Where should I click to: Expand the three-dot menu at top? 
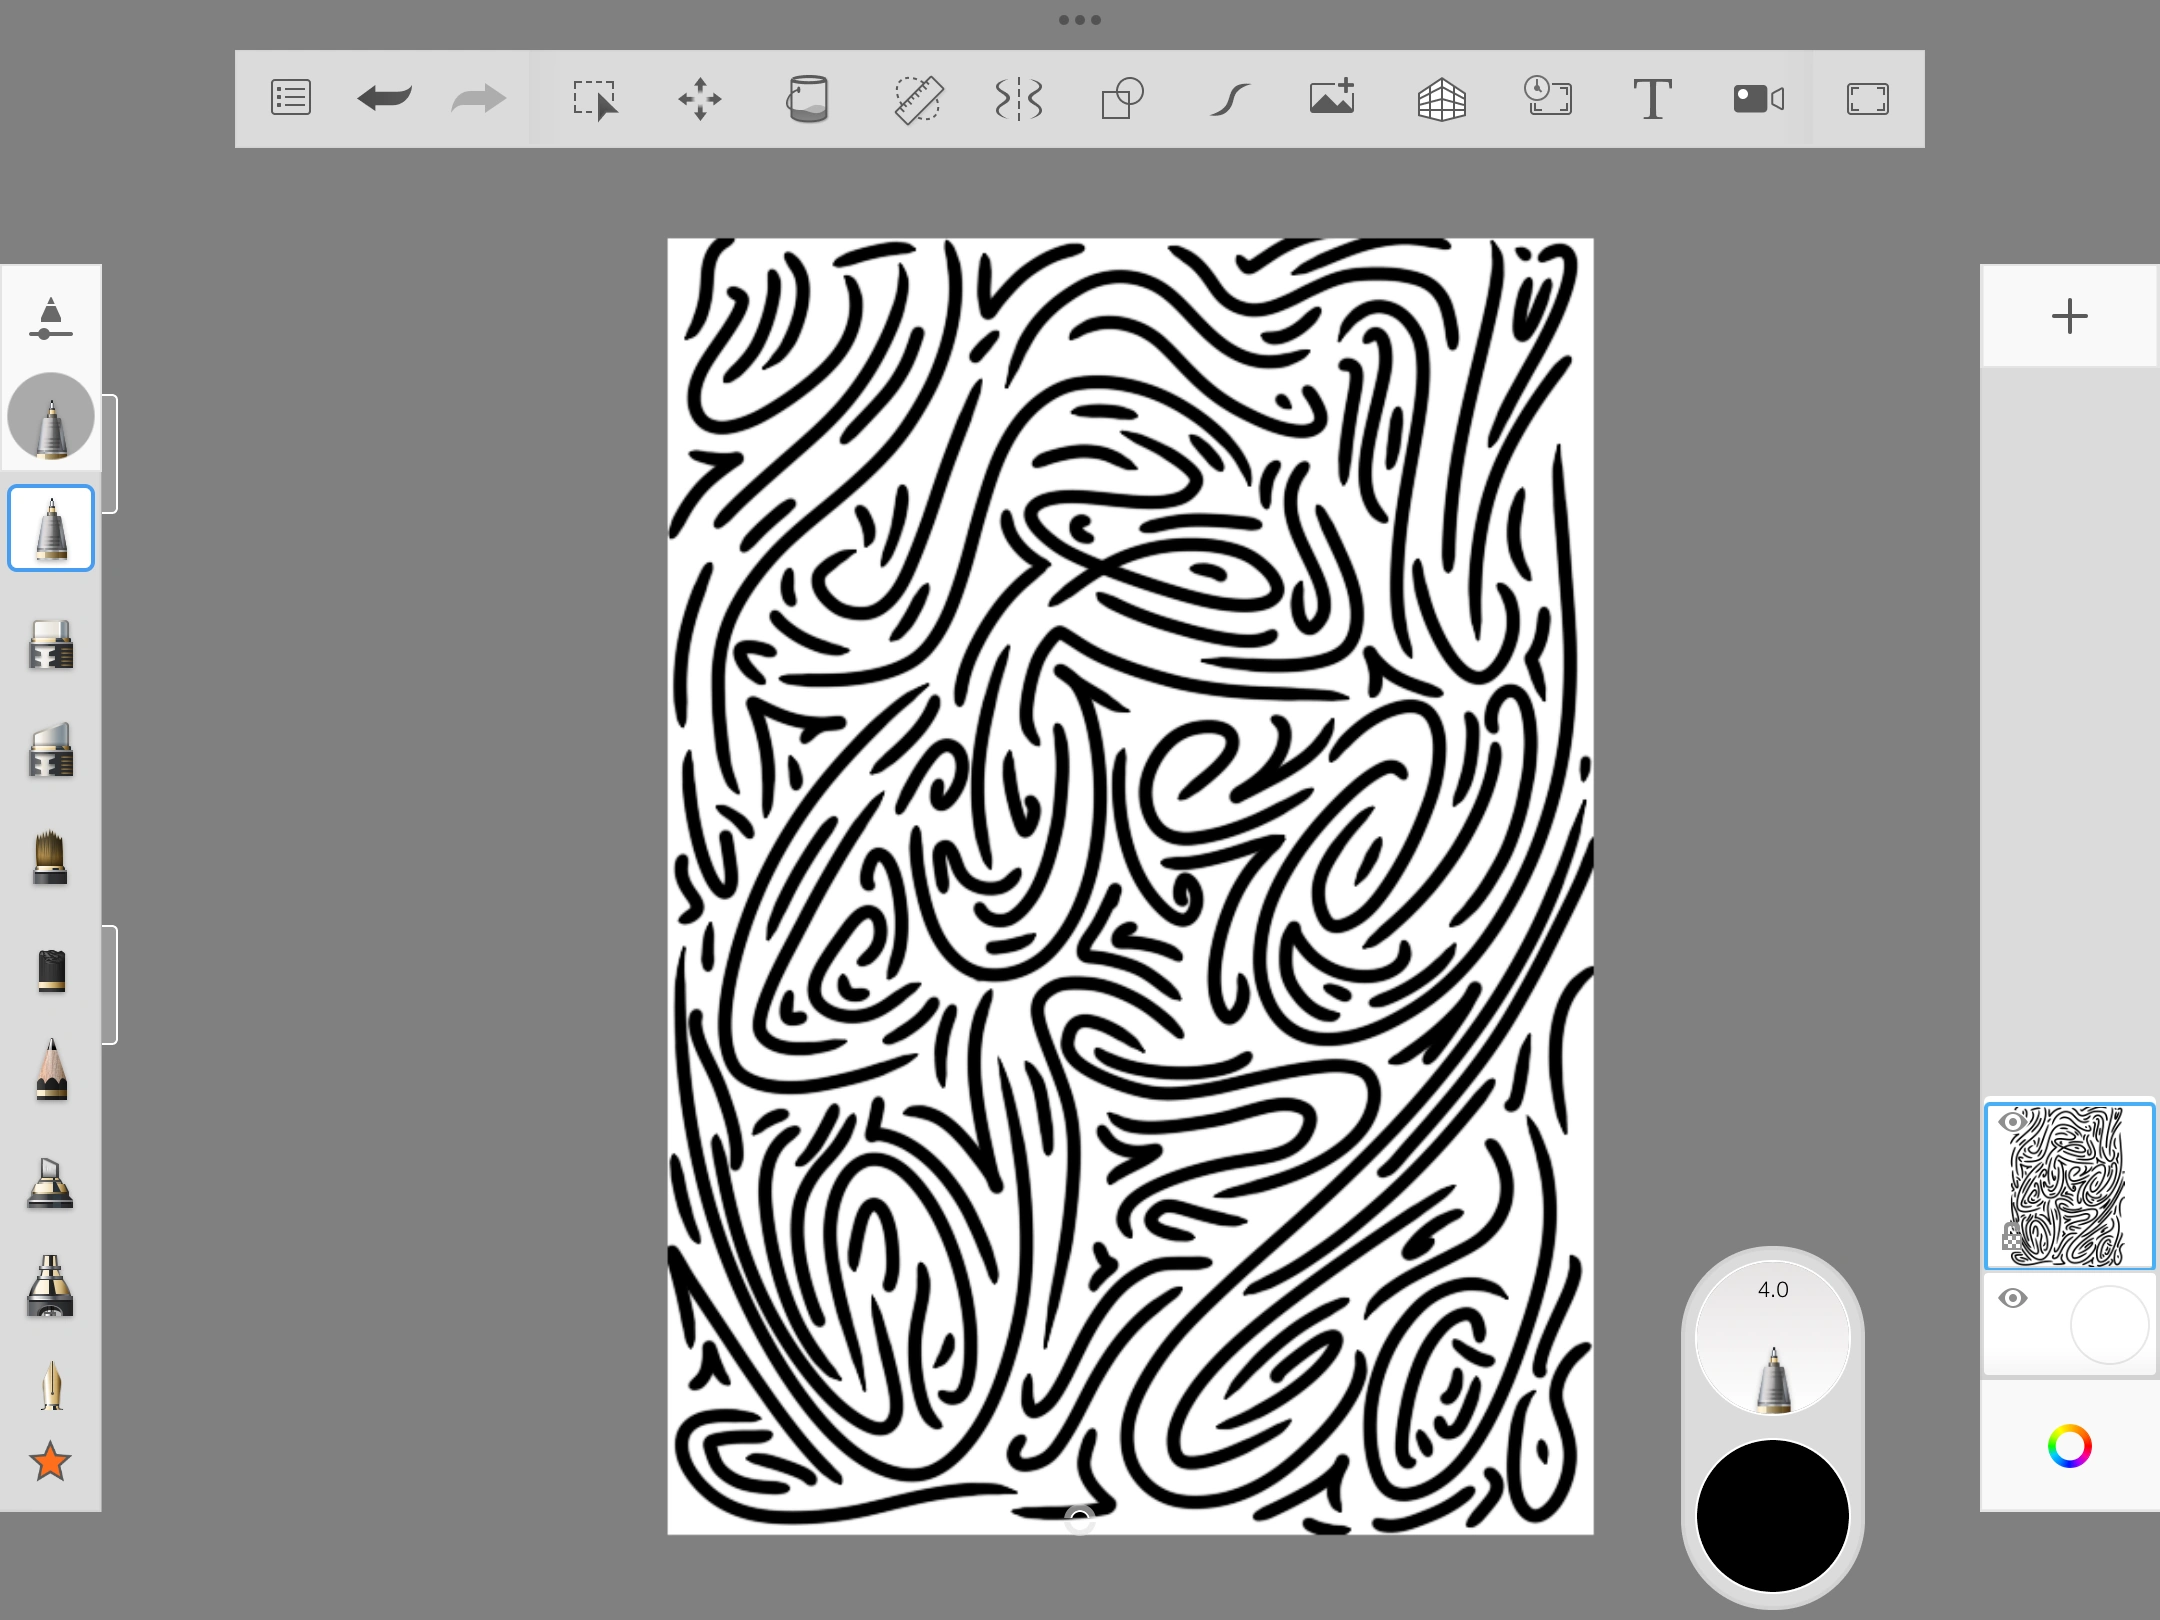coord(1080,20)
